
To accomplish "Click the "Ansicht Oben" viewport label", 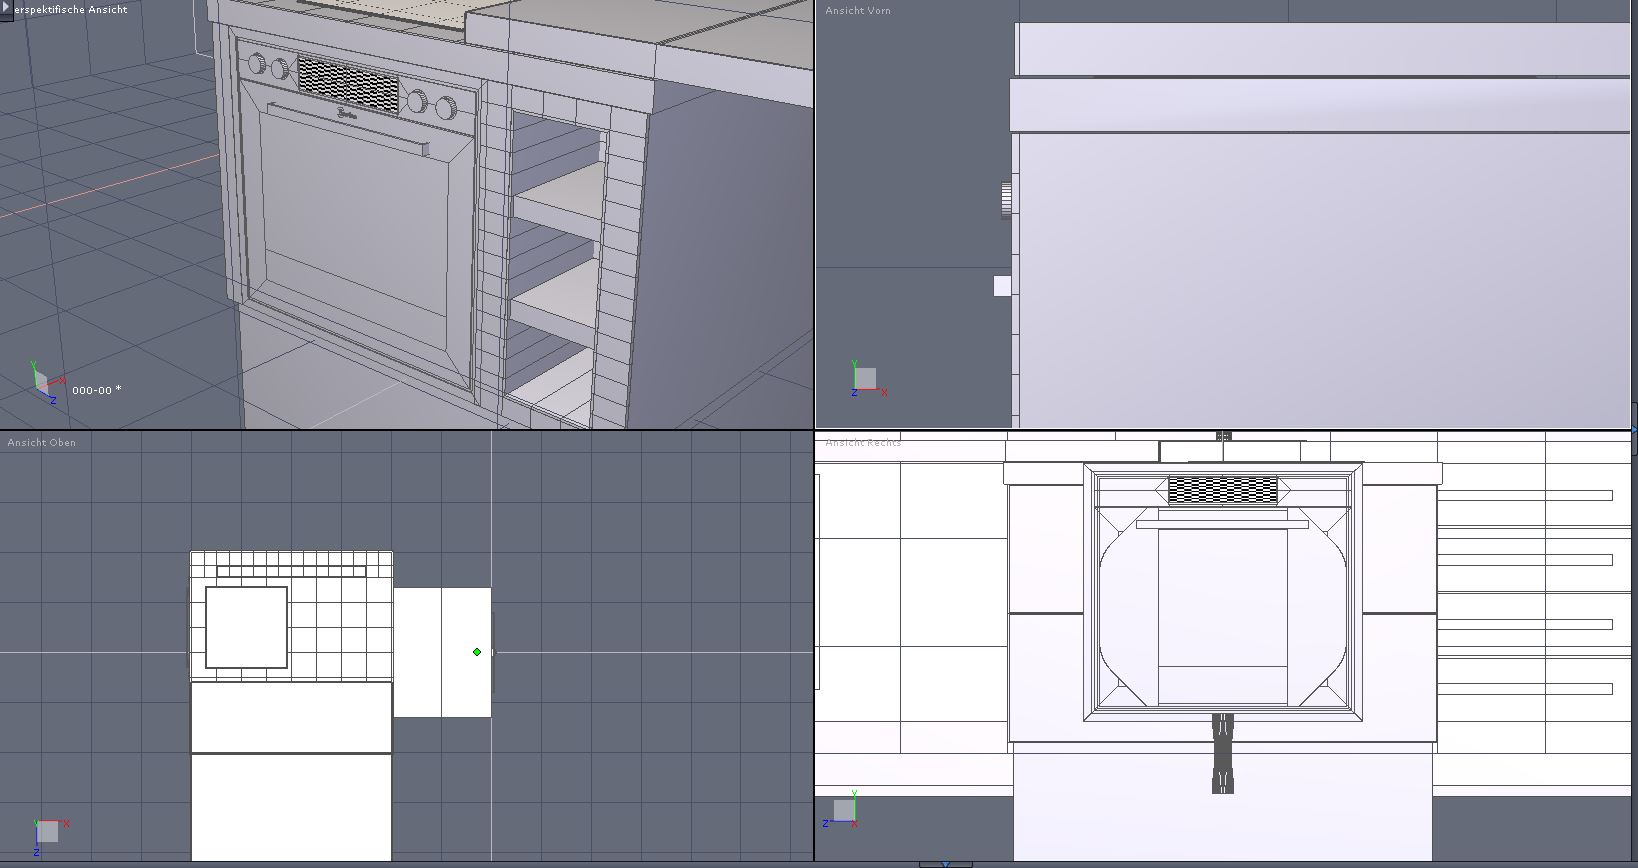I will 42,442.
